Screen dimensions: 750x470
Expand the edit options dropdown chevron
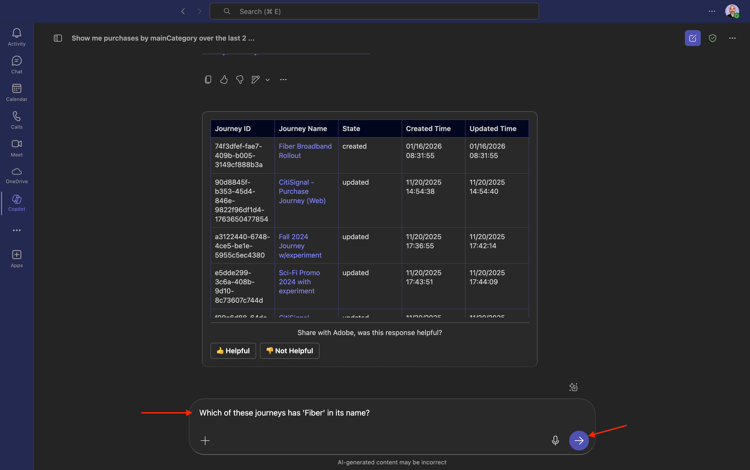point(268,80)
